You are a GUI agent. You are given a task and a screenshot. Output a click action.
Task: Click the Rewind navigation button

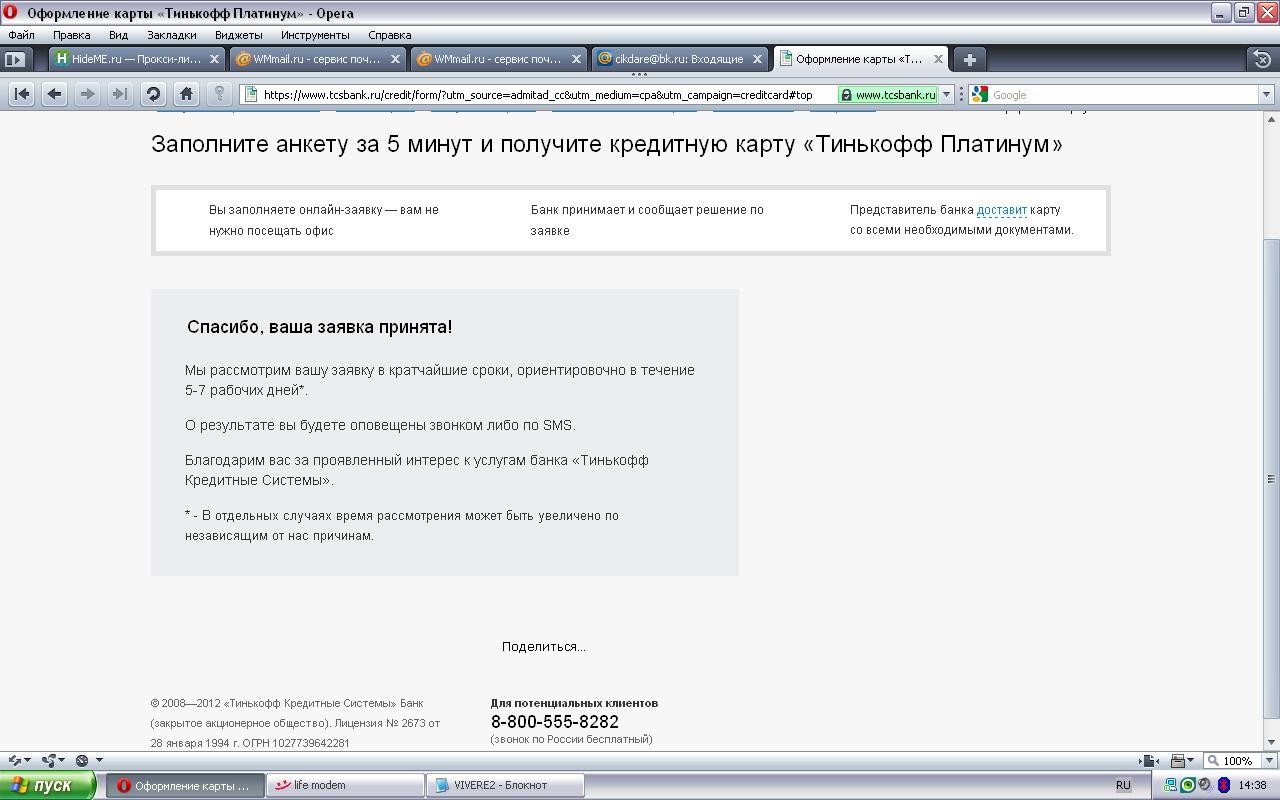[21, 94]
